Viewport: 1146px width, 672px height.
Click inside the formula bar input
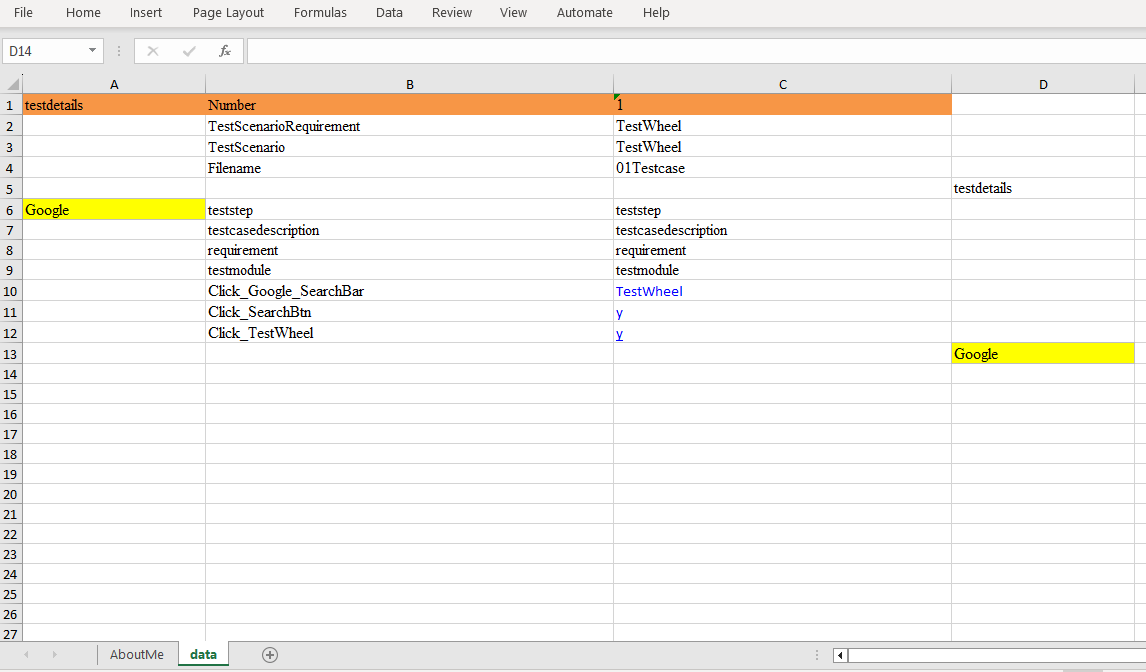(690, 51)
